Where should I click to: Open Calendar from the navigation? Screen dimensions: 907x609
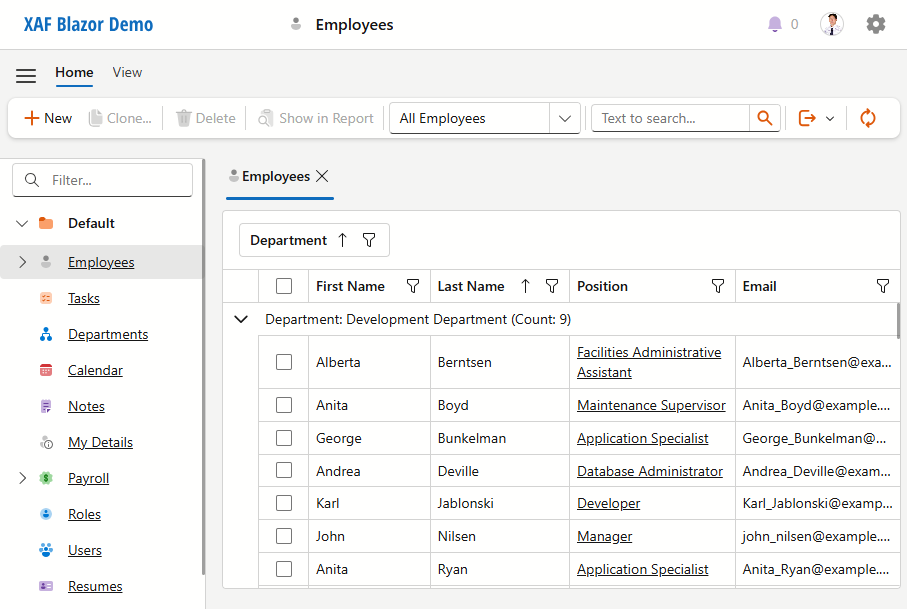pos(95,370)
